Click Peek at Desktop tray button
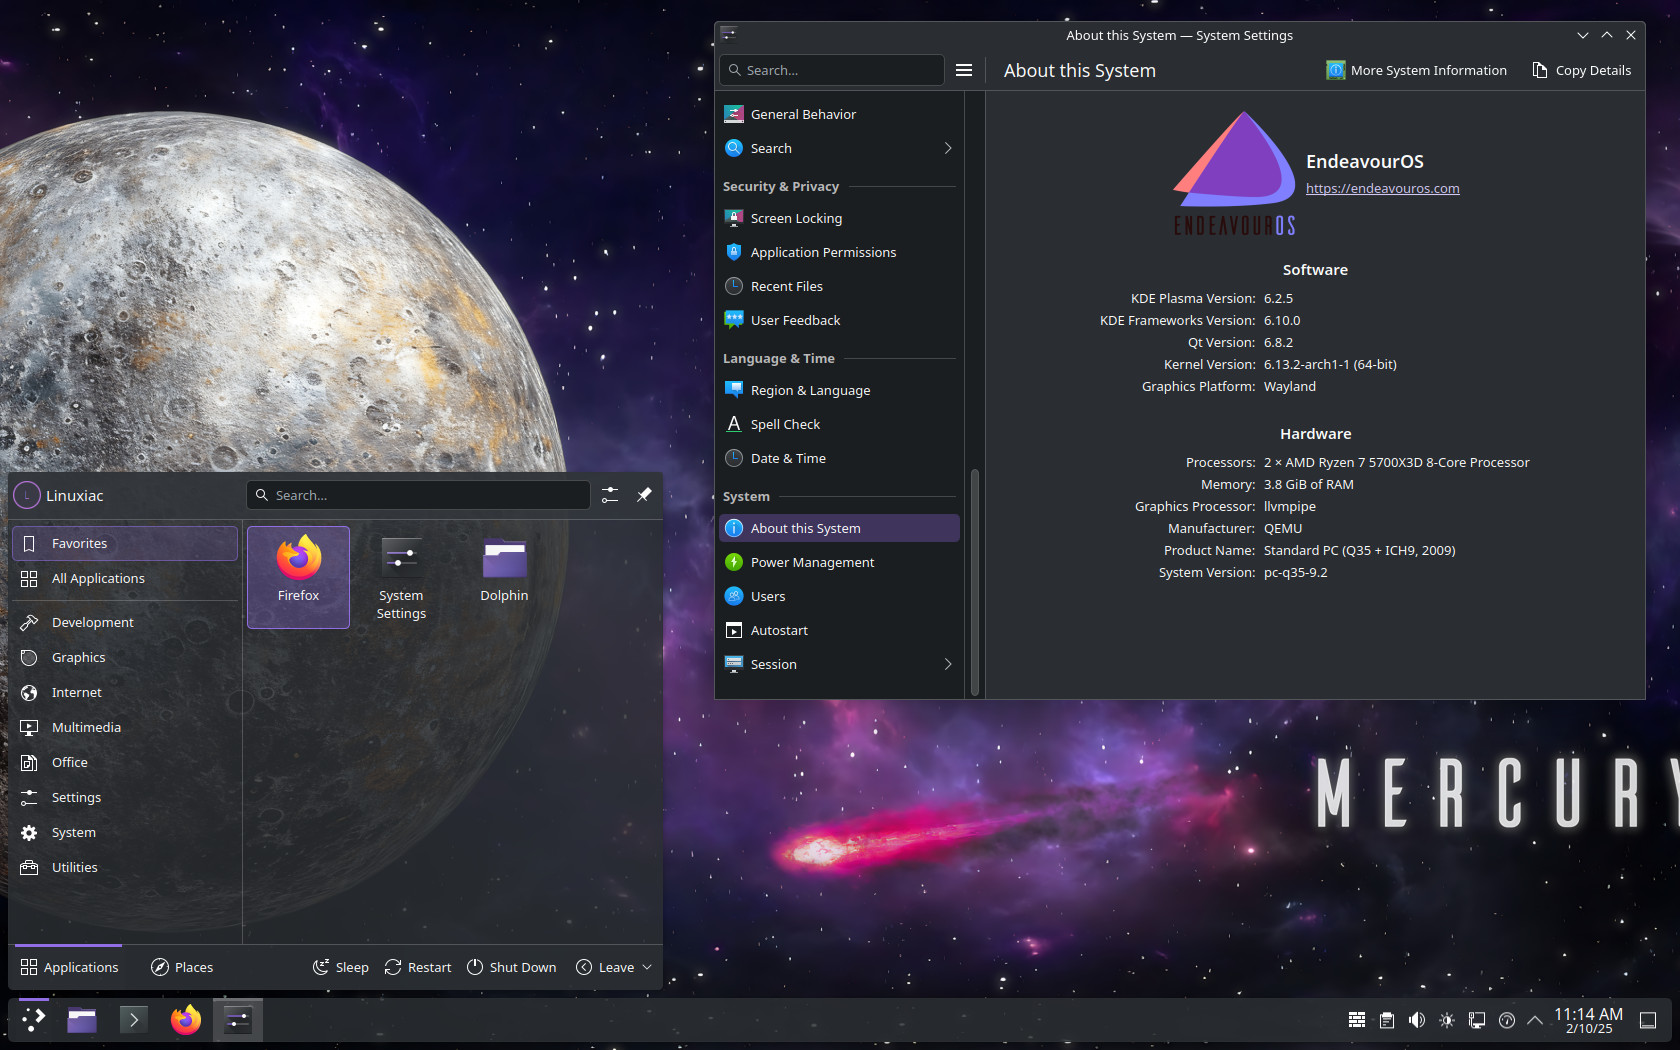 [x=1648, y=1020]
